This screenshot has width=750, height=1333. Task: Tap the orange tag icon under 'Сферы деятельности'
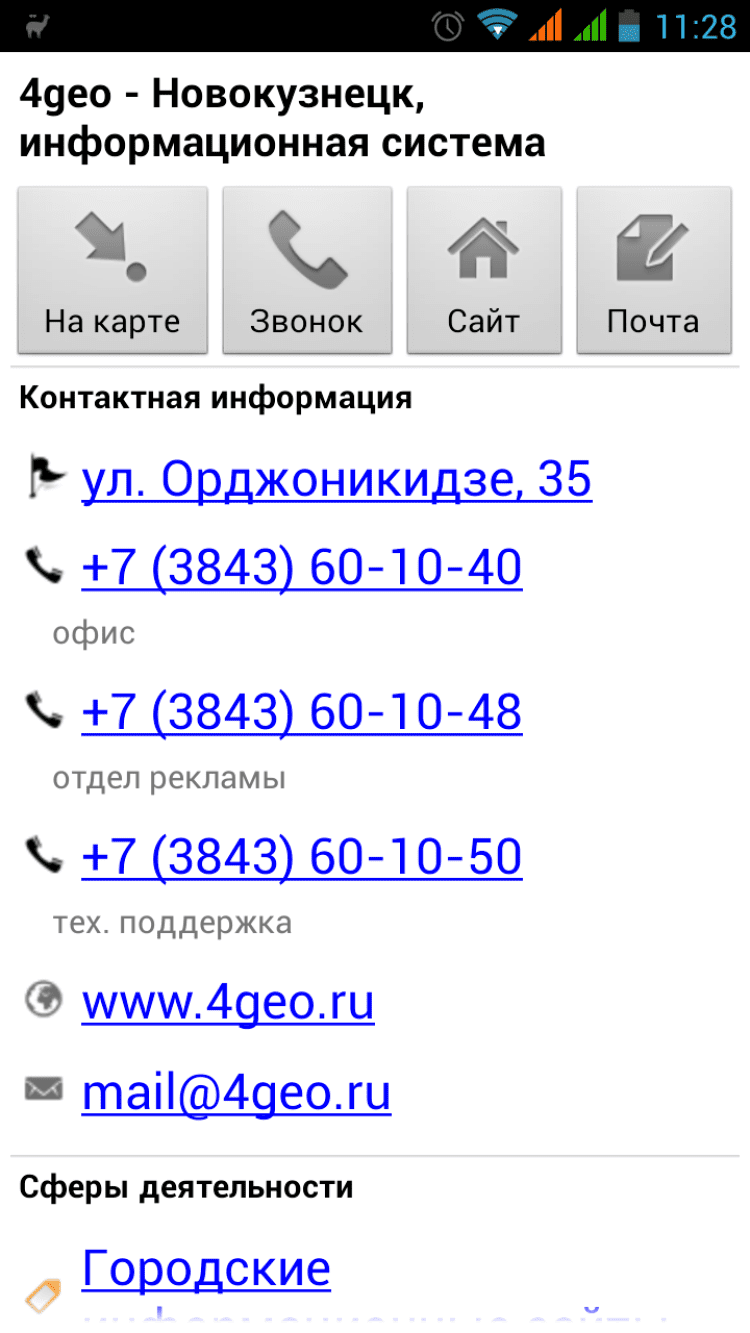(x=44, y=1297)
